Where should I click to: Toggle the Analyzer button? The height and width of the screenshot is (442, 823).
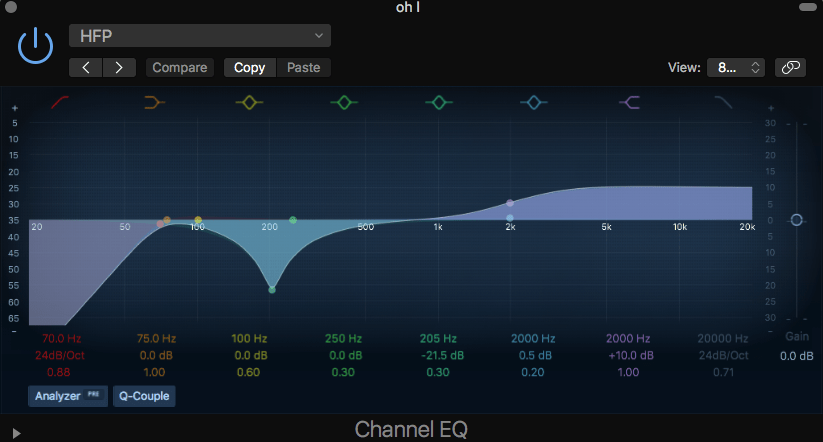pos(67,396)
